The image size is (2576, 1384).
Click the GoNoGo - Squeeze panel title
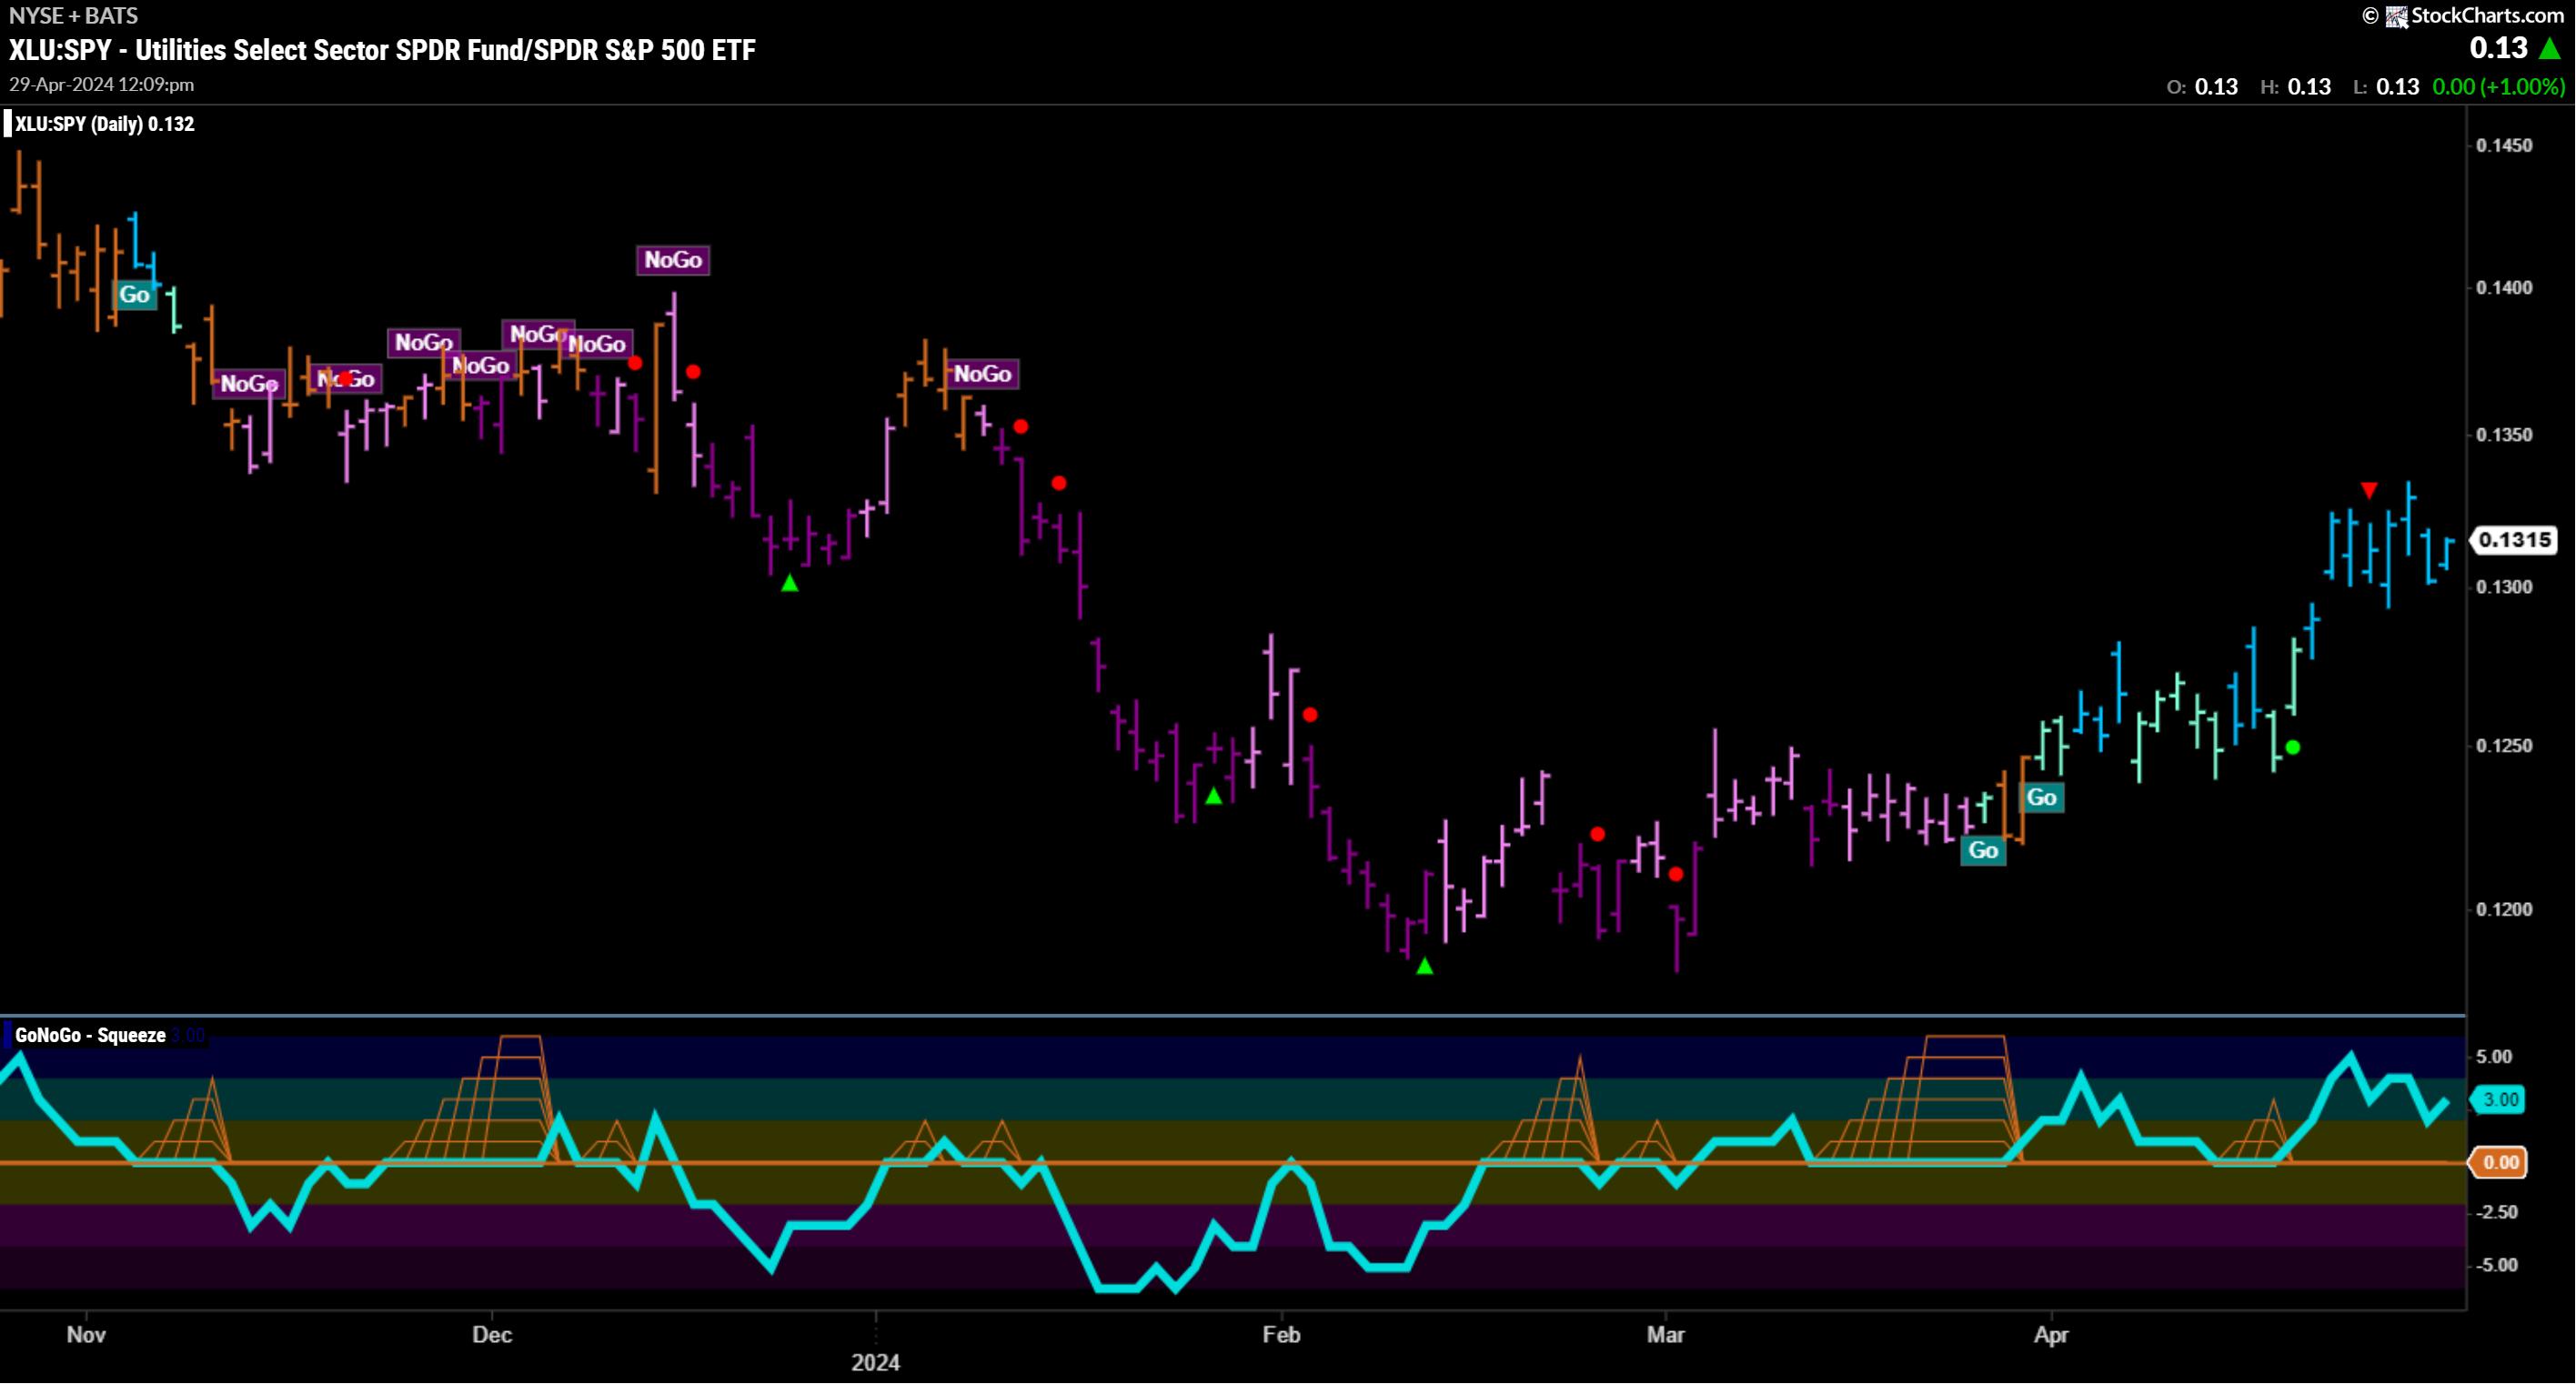tap(90, 1036)
